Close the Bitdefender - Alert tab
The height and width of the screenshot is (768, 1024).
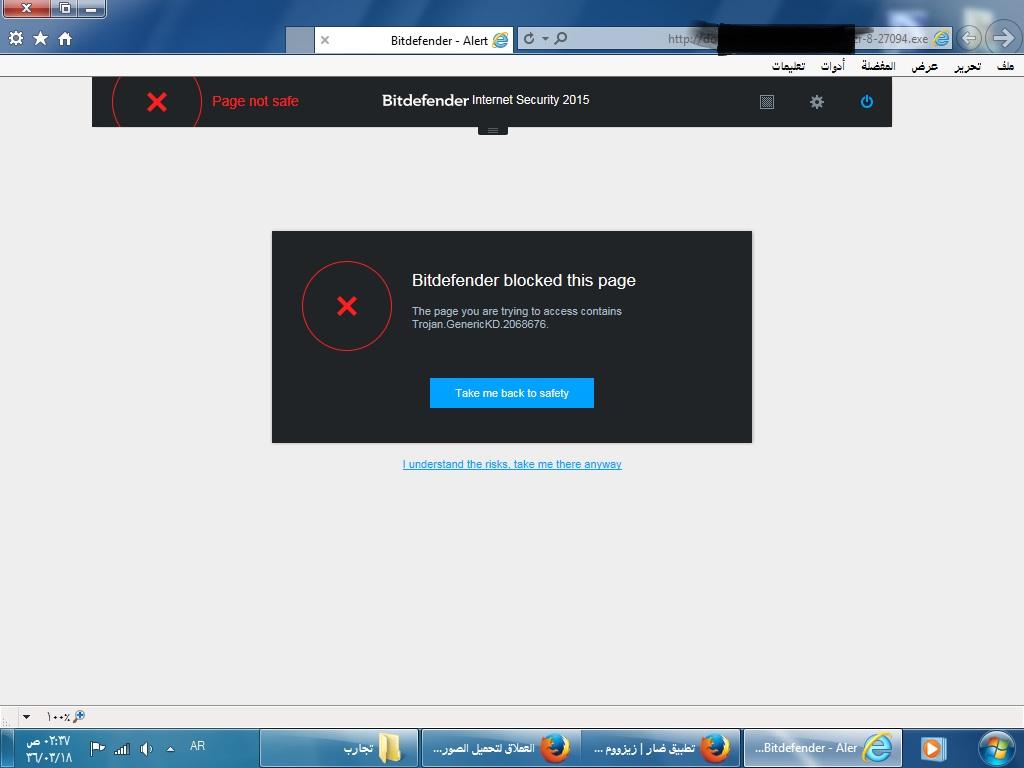coord(325,40)
